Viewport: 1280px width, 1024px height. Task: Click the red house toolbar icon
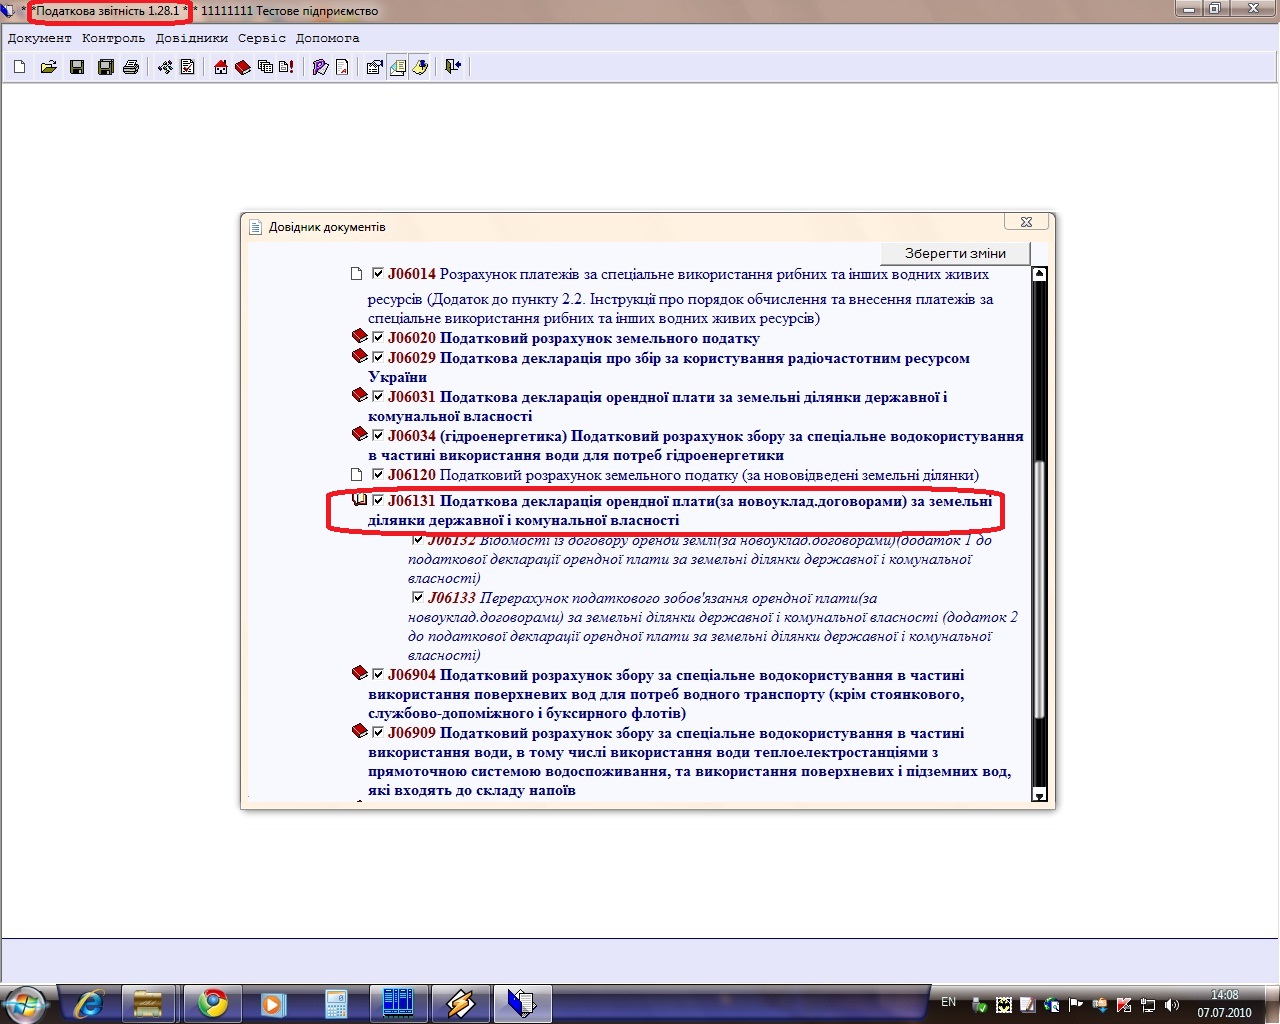pyautogui.click(x=221, y=67)
